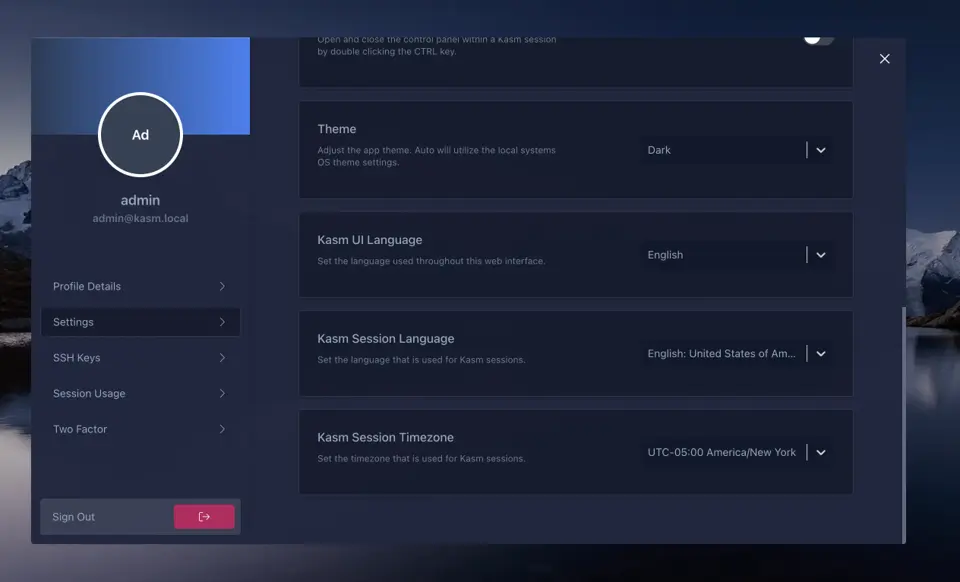The width and height of the screenshot is (960, 582).
Task: Click the admin@kasm.local email text
Action: [x=140, y=218]
